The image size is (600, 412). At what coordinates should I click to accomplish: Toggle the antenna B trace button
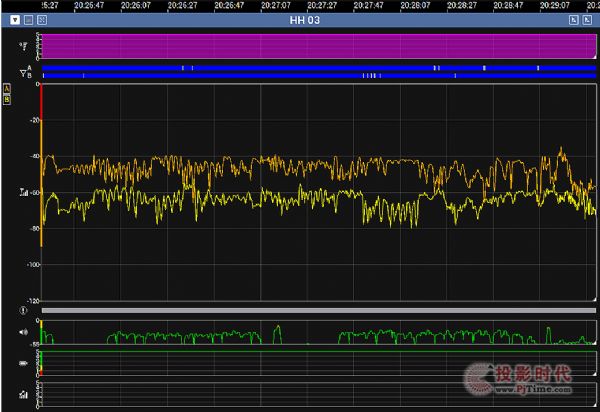pos(6,99)
